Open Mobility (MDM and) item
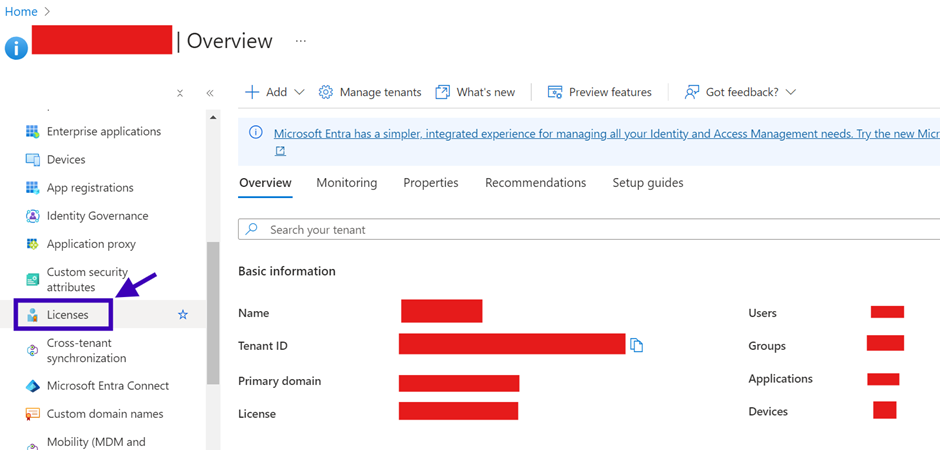Image resolution: width=940 pixels, height=450 pixels. (x=96, y=442)
